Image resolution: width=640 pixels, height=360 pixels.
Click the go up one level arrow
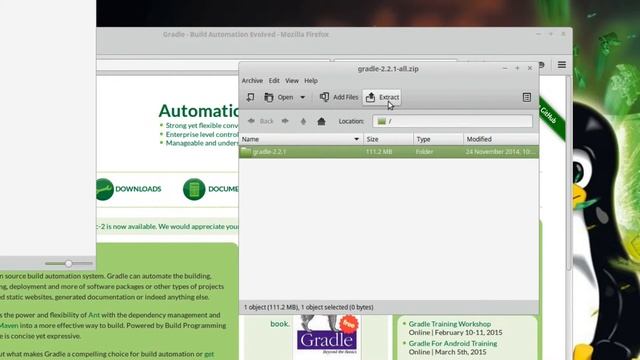pos(303,121)
